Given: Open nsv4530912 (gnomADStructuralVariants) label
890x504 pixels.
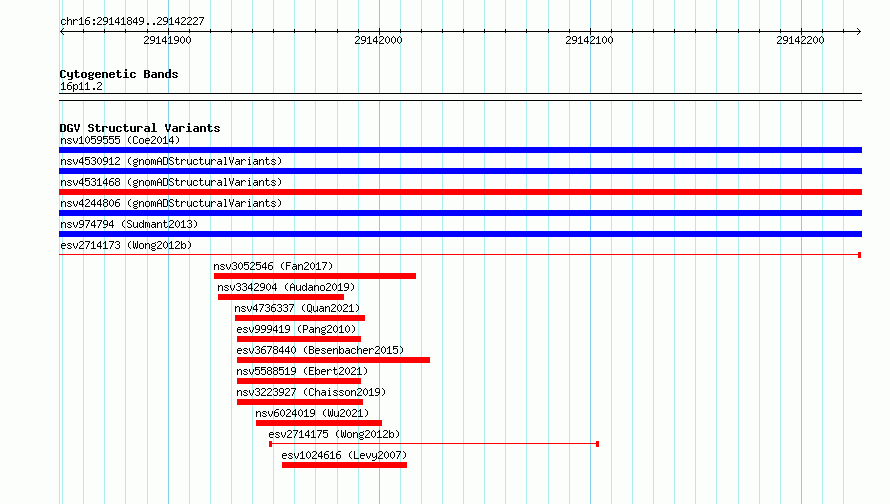Looking at the screenshot, I should coord(171,161).
